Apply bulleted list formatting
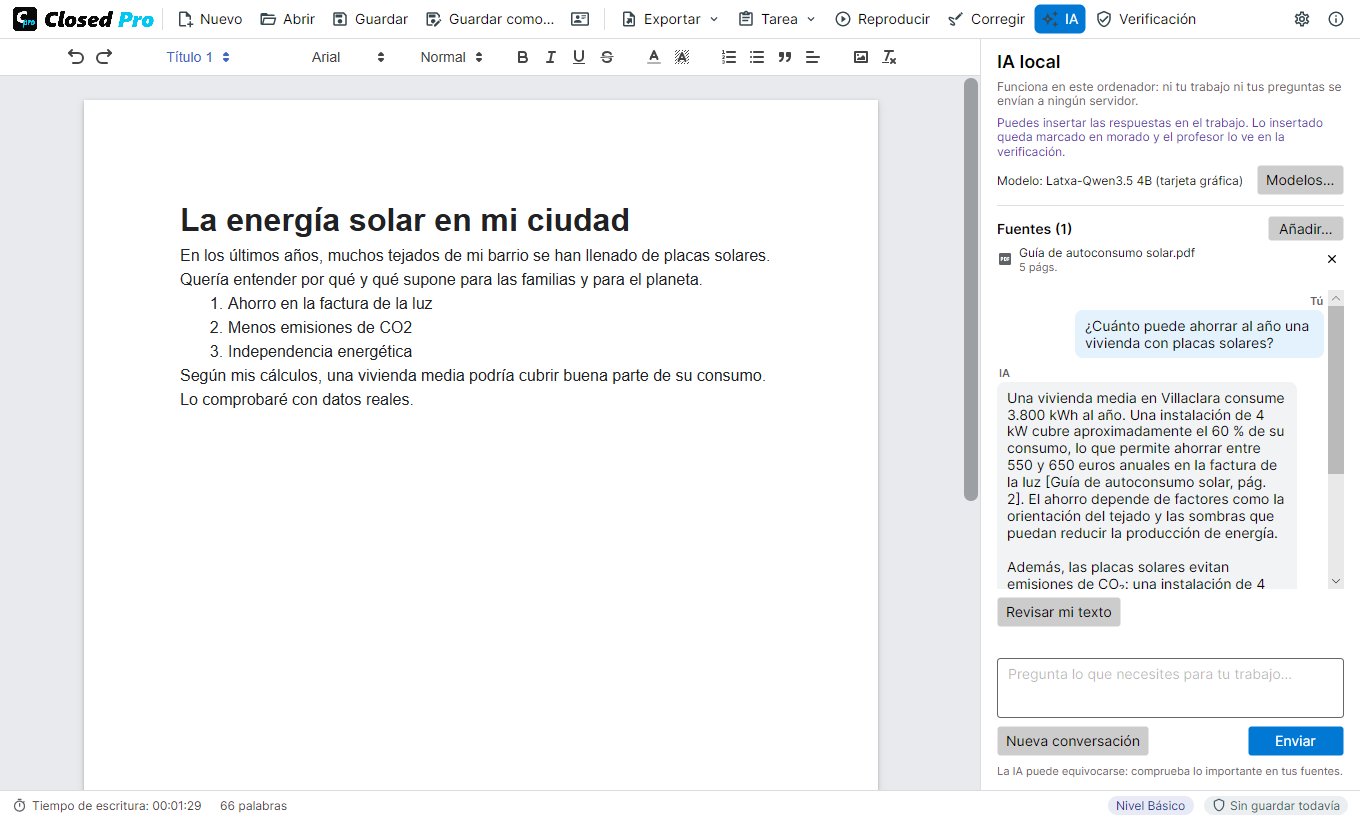 click(x=757, y=57)
